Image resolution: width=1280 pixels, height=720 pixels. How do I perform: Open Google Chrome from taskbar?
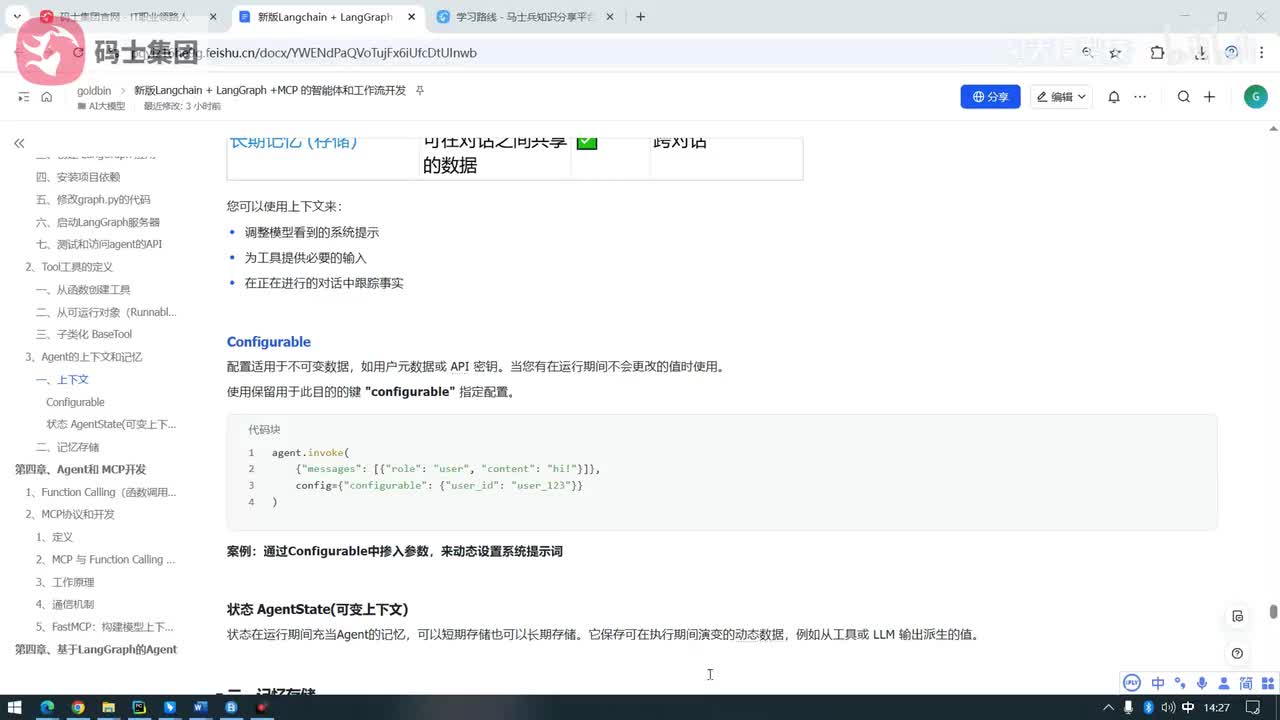click(x=78, y=707)
